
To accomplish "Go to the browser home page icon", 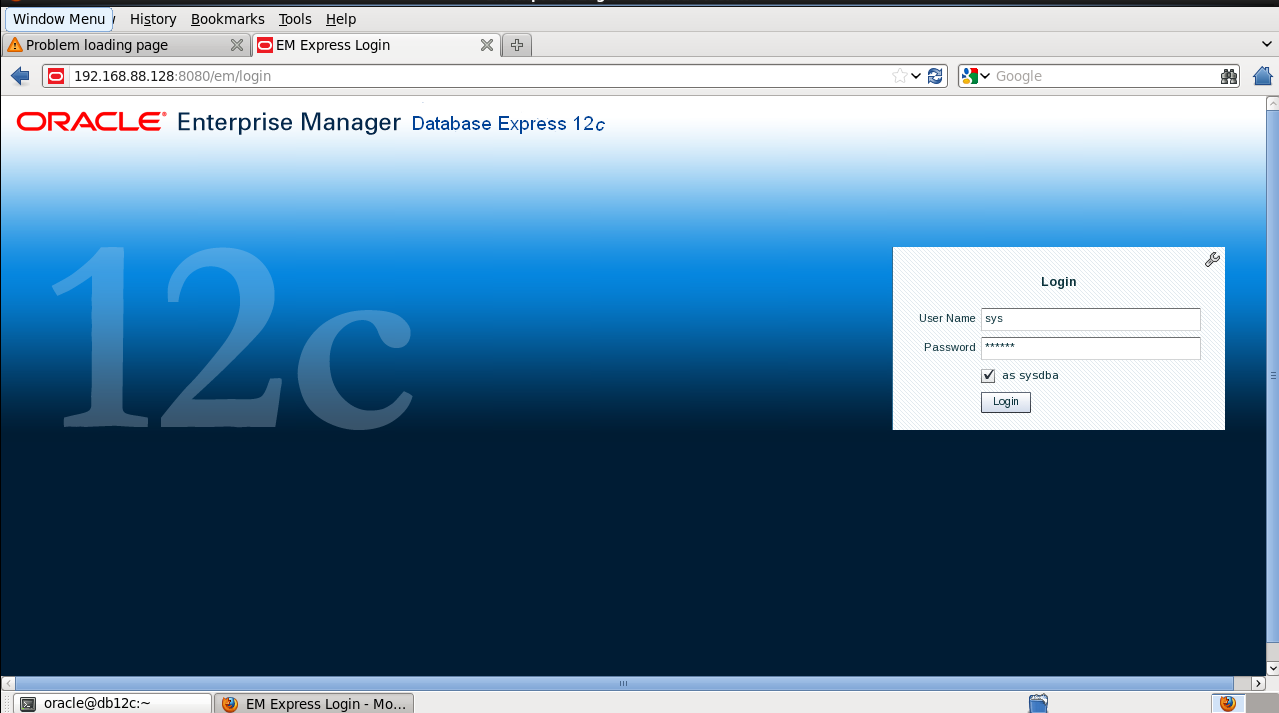I will point(1263,76).
